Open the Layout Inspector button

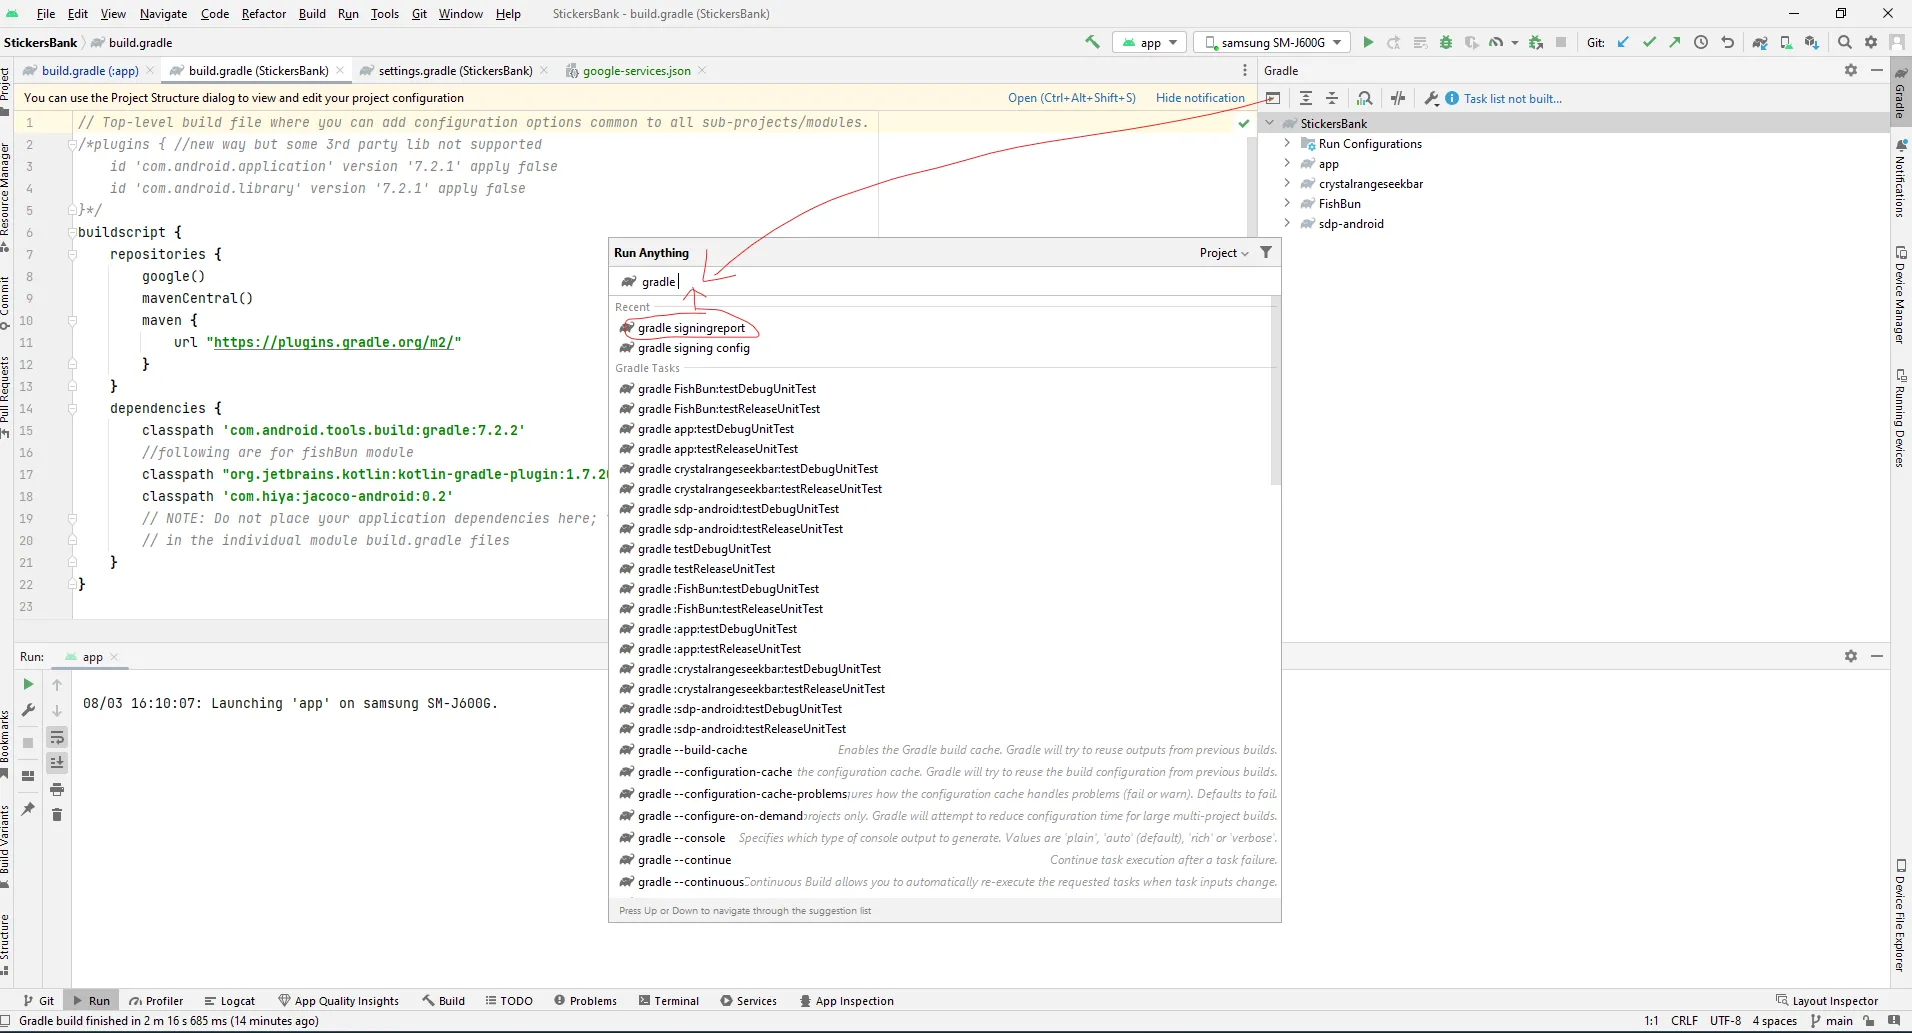tap(1827, 1000)
